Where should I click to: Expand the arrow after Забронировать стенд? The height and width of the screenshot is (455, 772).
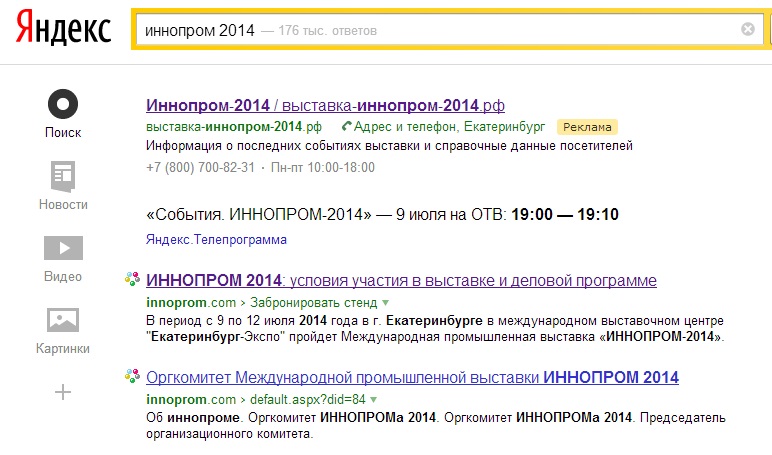click(385, 303)
